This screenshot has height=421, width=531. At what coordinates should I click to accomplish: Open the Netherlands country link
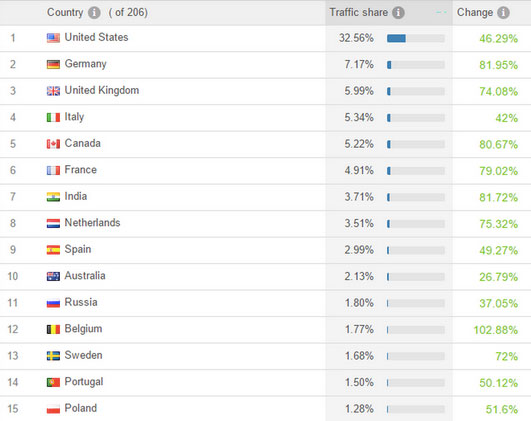coord(92,223)
